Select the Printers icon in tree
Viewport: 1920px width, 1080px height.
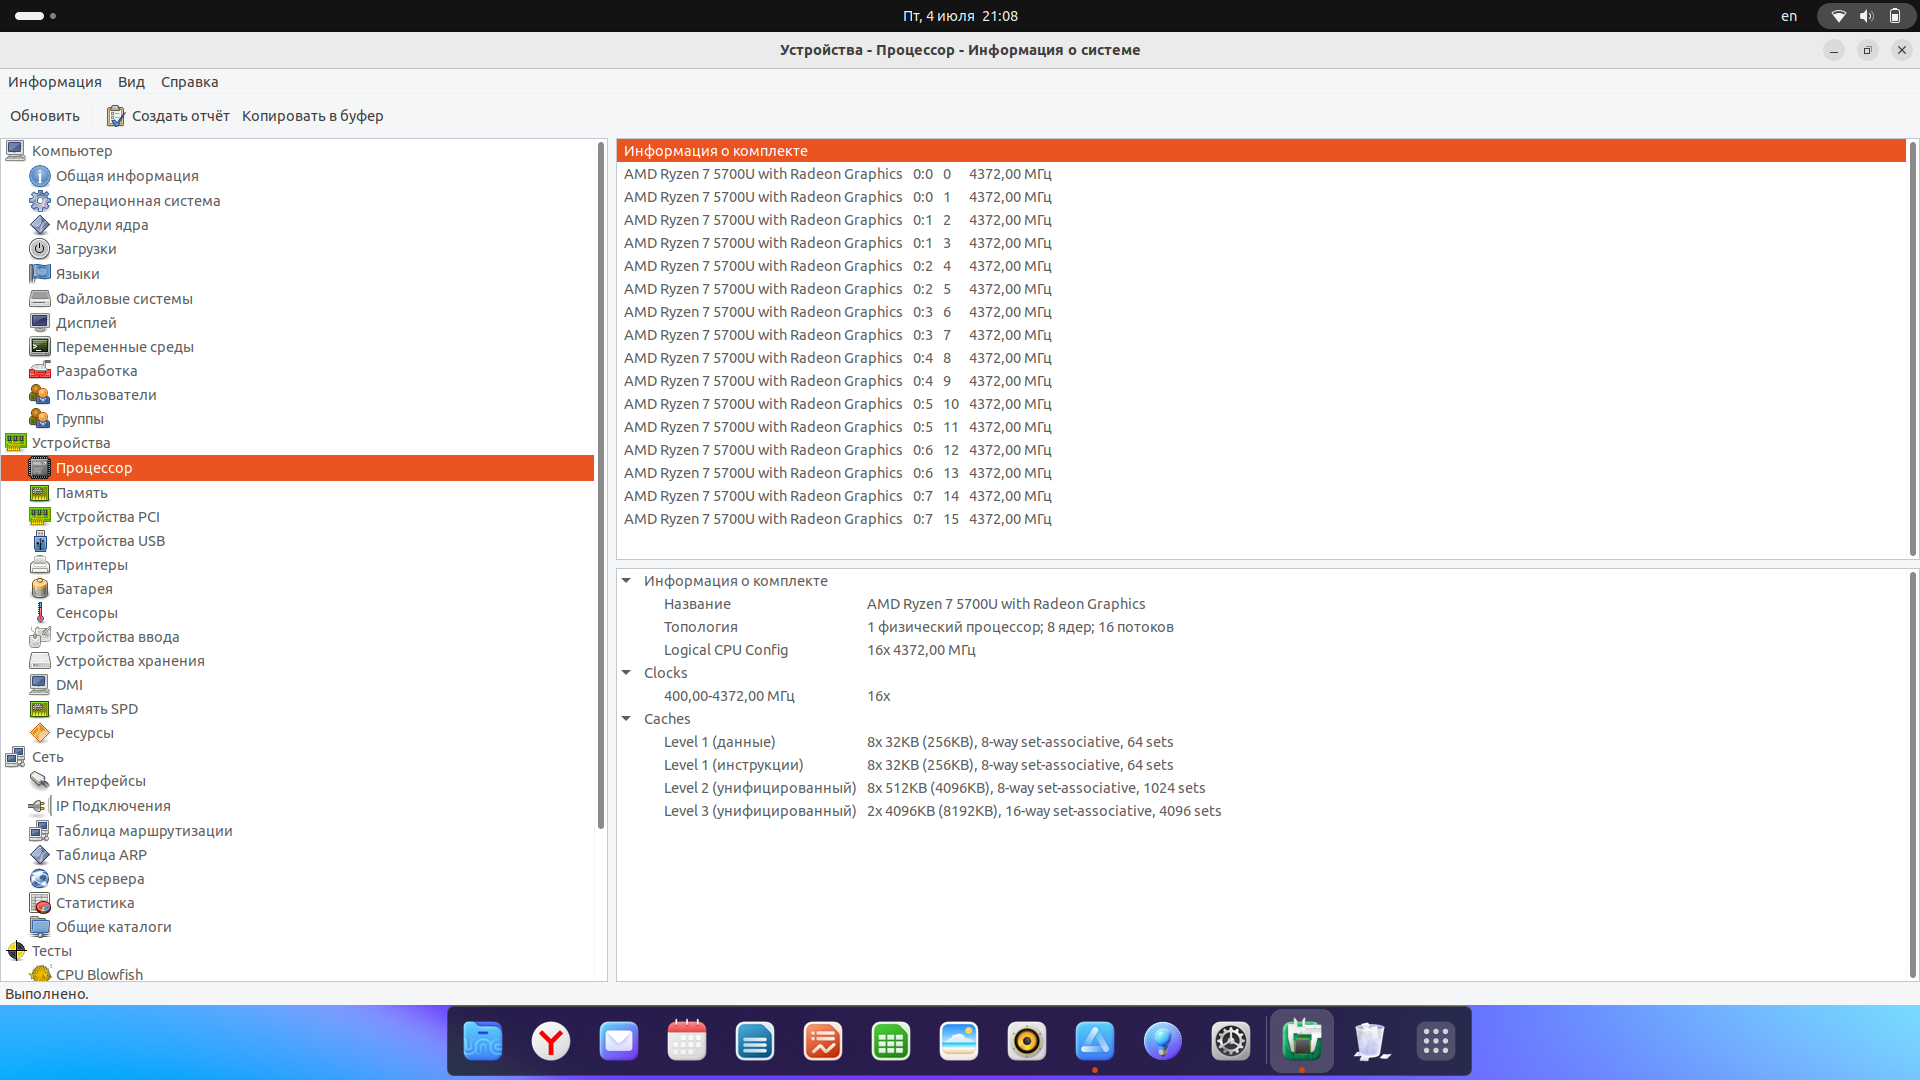click(40, 565)
